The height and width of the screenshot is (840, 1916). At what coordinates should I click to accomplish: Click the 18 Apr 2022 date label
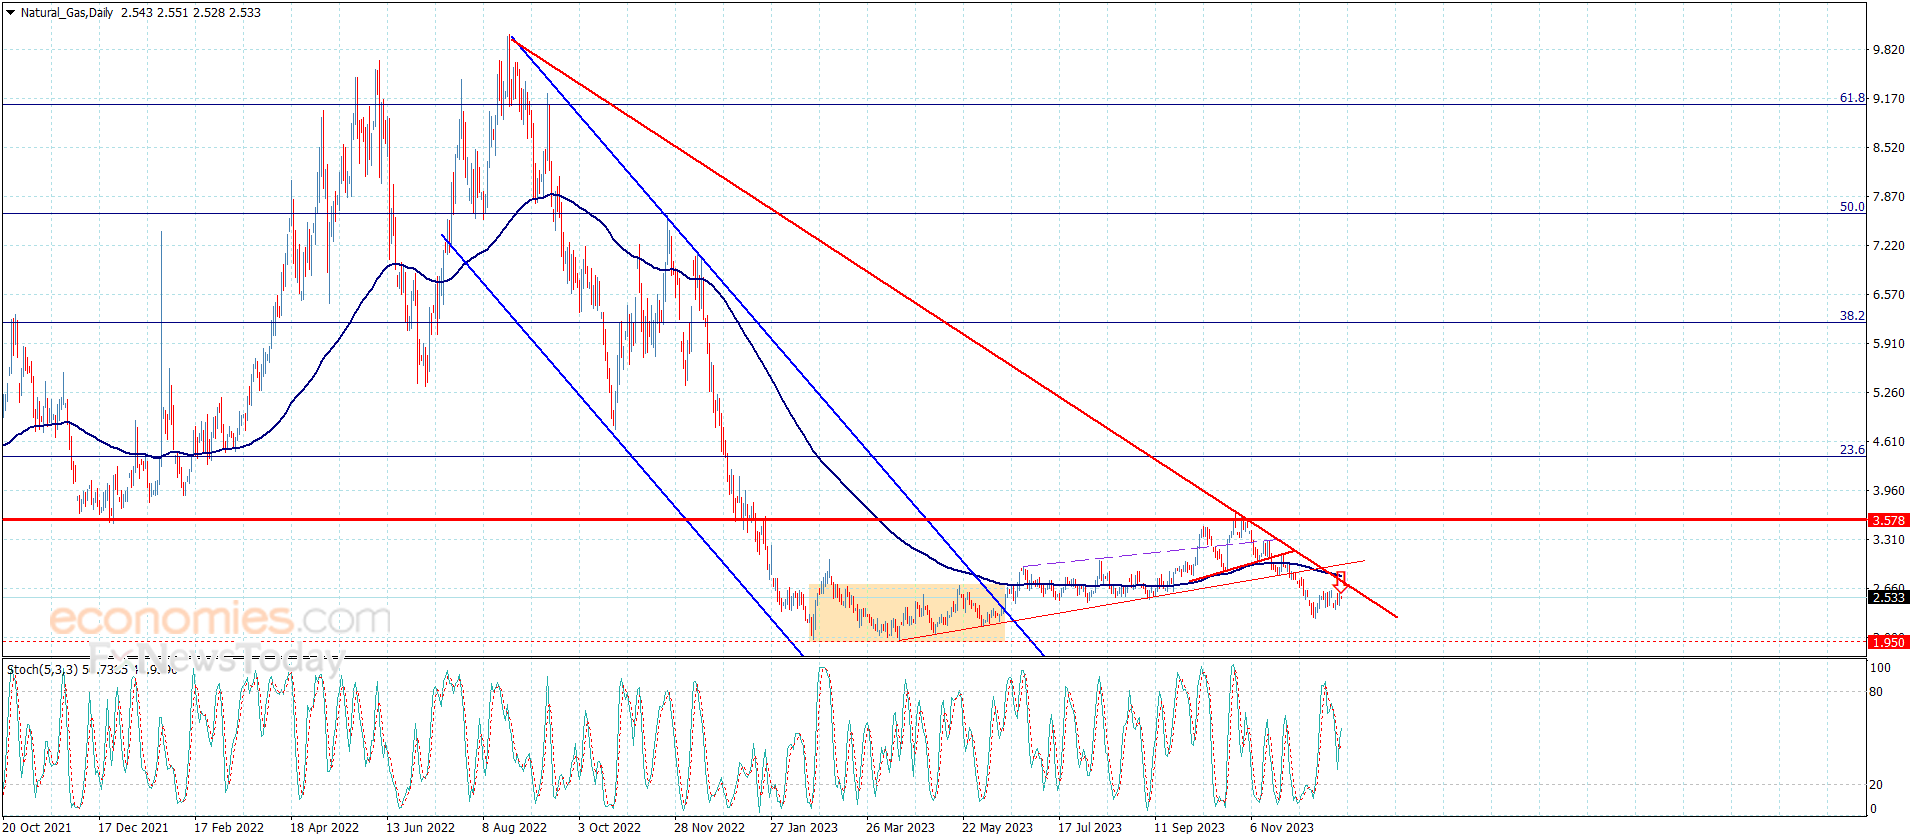tap(324, 827)
